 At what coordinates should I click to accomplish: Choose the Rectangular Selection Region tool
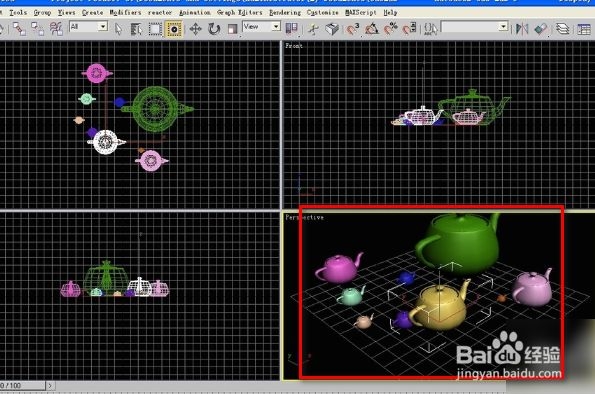coord(155,29)
